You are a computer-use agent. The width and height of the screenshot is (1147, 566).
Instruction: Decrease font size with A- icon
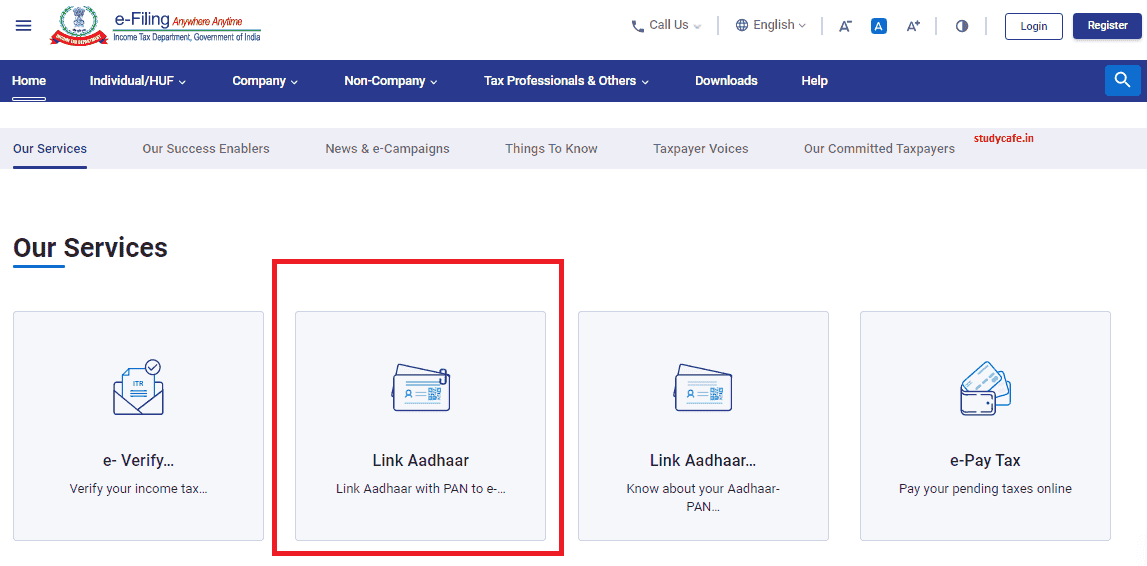pyautogui.click(x=845, y=26)
